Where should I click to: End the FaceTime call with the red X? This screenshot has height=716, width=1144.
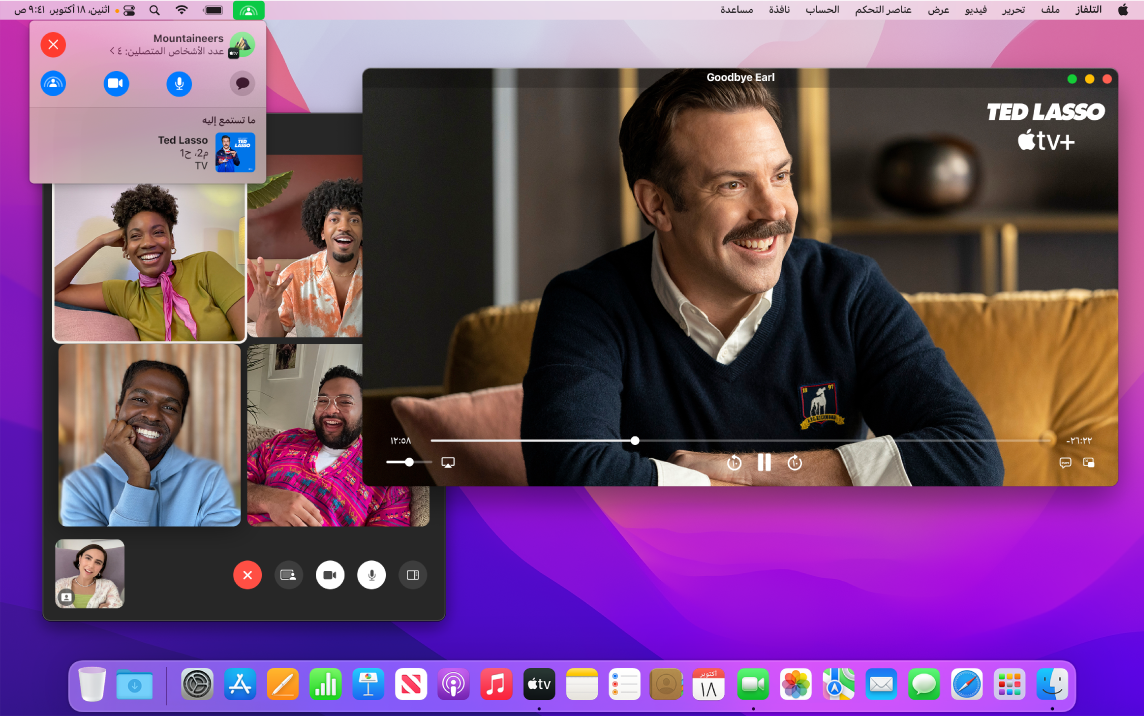coord(247,575)
